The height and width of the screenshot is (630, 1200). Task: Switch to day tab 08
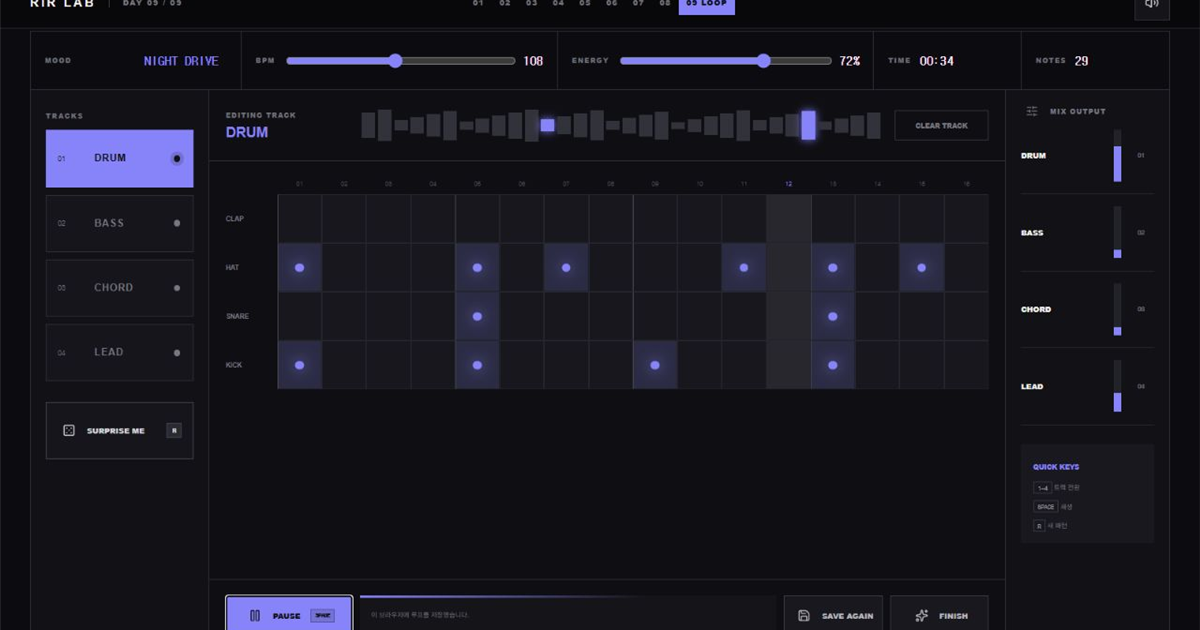(665, 4)
